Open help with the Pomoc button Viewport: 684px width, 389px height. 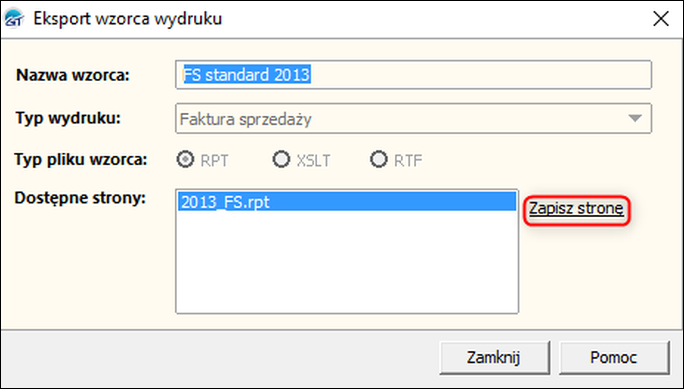[x=613, y=358]
